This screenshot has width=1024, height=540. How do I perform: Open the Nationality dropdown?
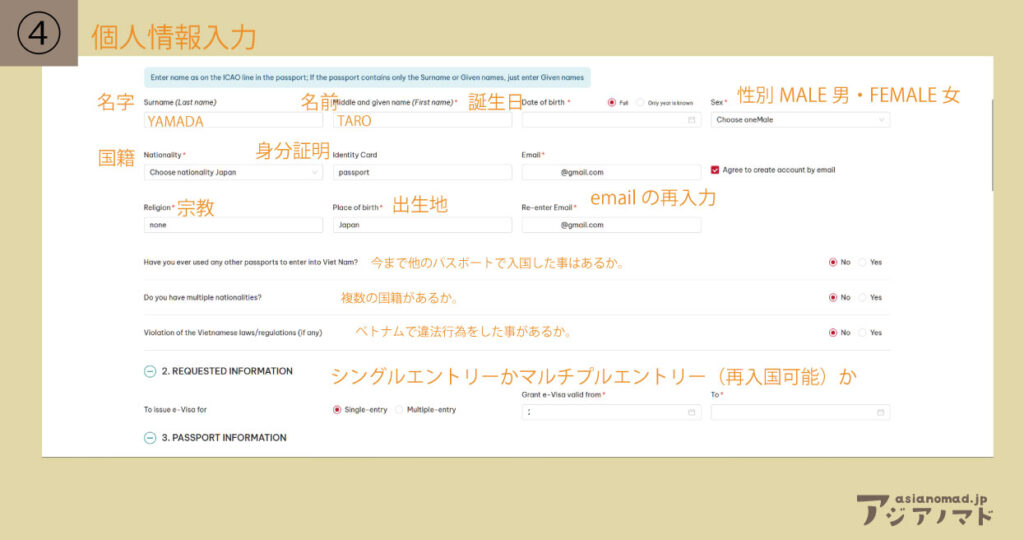232,172
